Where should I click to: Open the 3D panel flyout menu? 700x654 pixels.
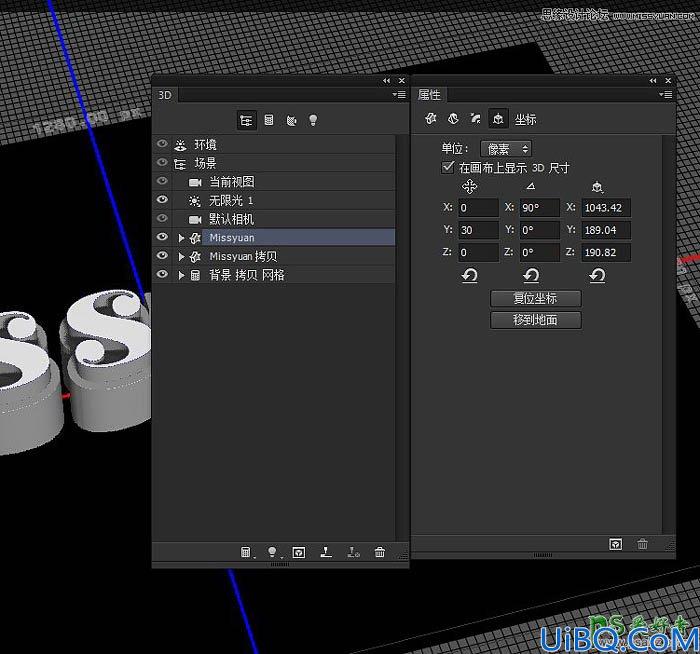tap(399, 95)
